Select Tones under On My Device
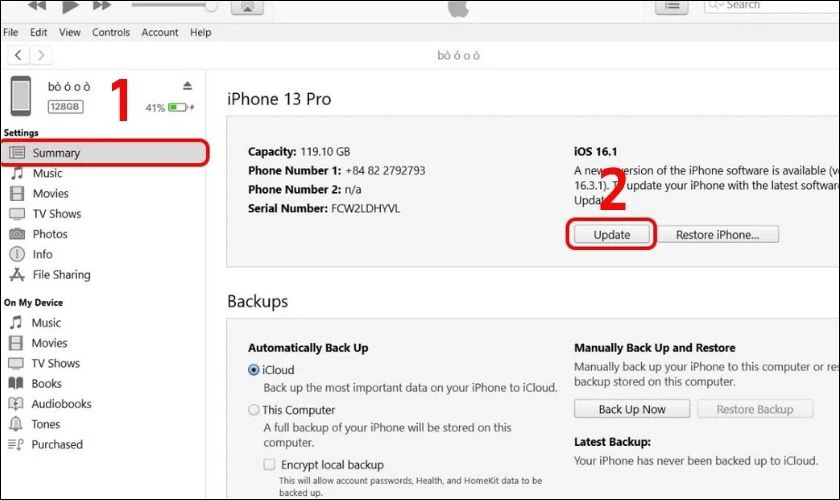The height and width of the screenshot is (500, 840). (x=46, y=424)
